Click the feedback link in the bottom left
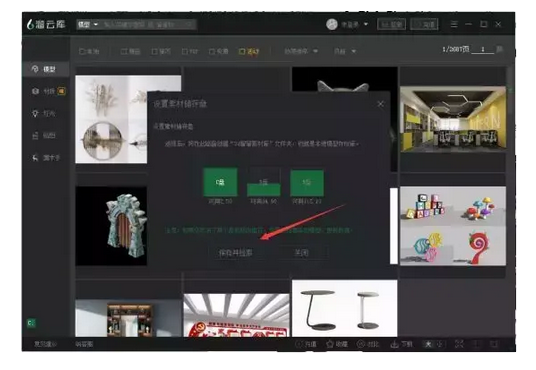This screenshot has width=536, height=370. (45, 344)
